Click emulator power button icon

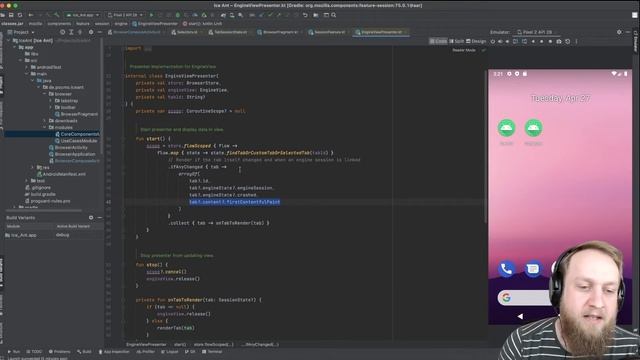click(493, 41)
